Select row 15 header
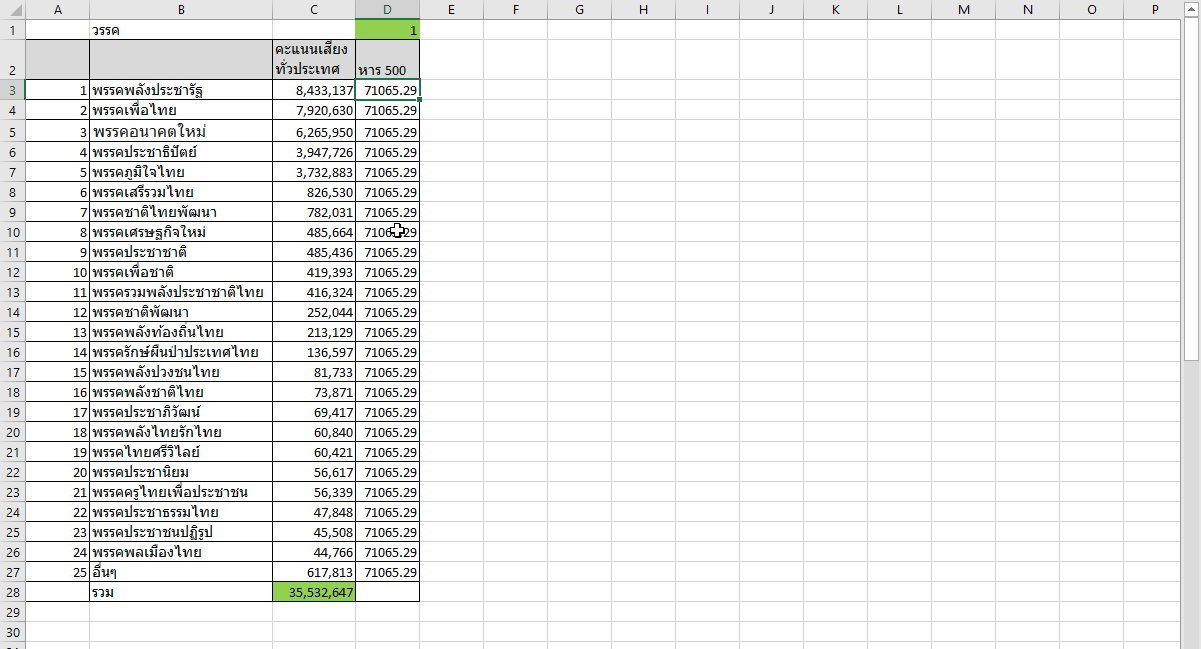Viewport: 1201px width, 649px height. (x=12, y=332)
